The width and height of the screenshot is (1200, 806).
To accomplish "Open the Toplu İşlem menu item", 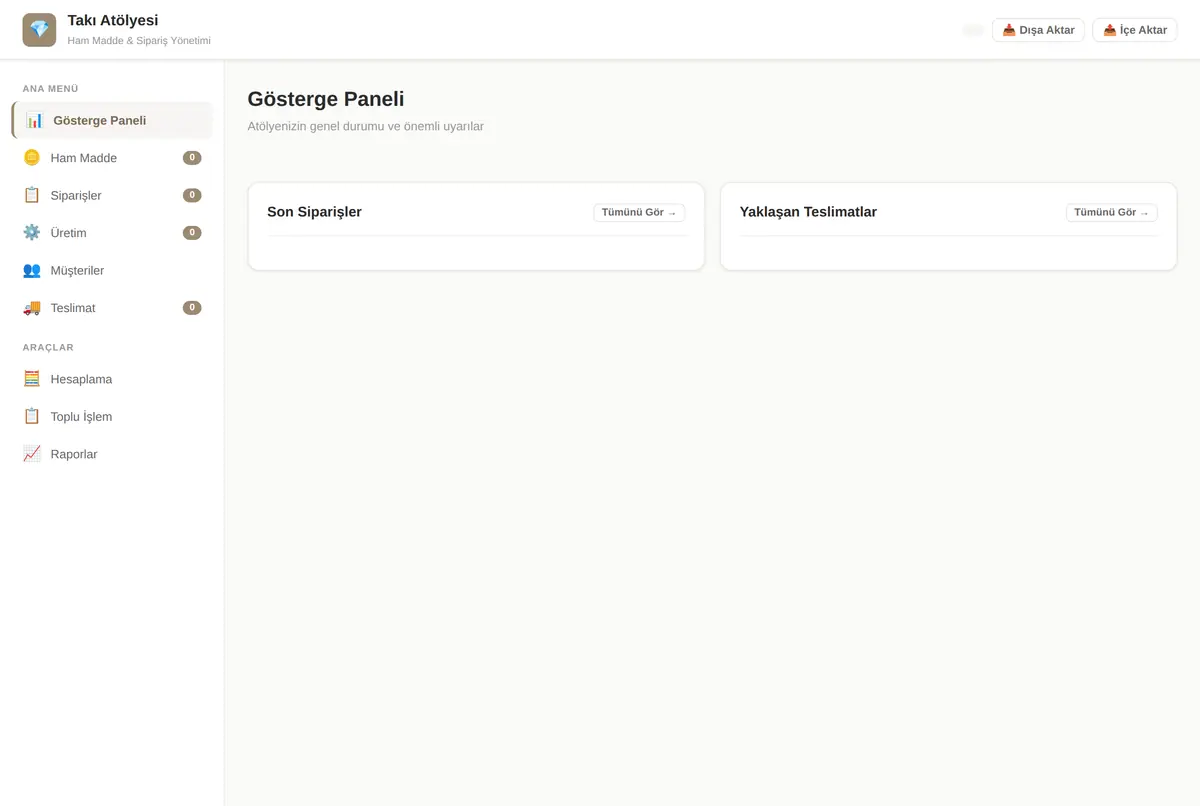I will tap(112, 416).
